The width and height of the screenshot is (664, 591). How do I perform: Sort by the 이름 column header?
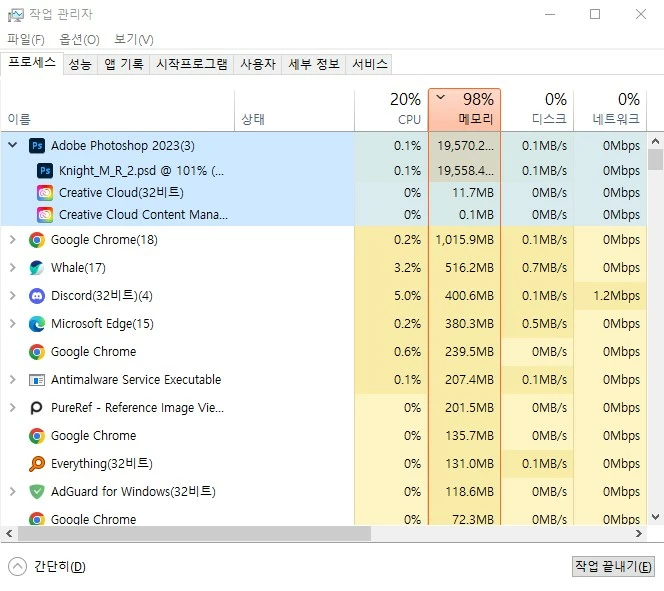[118, 110]
